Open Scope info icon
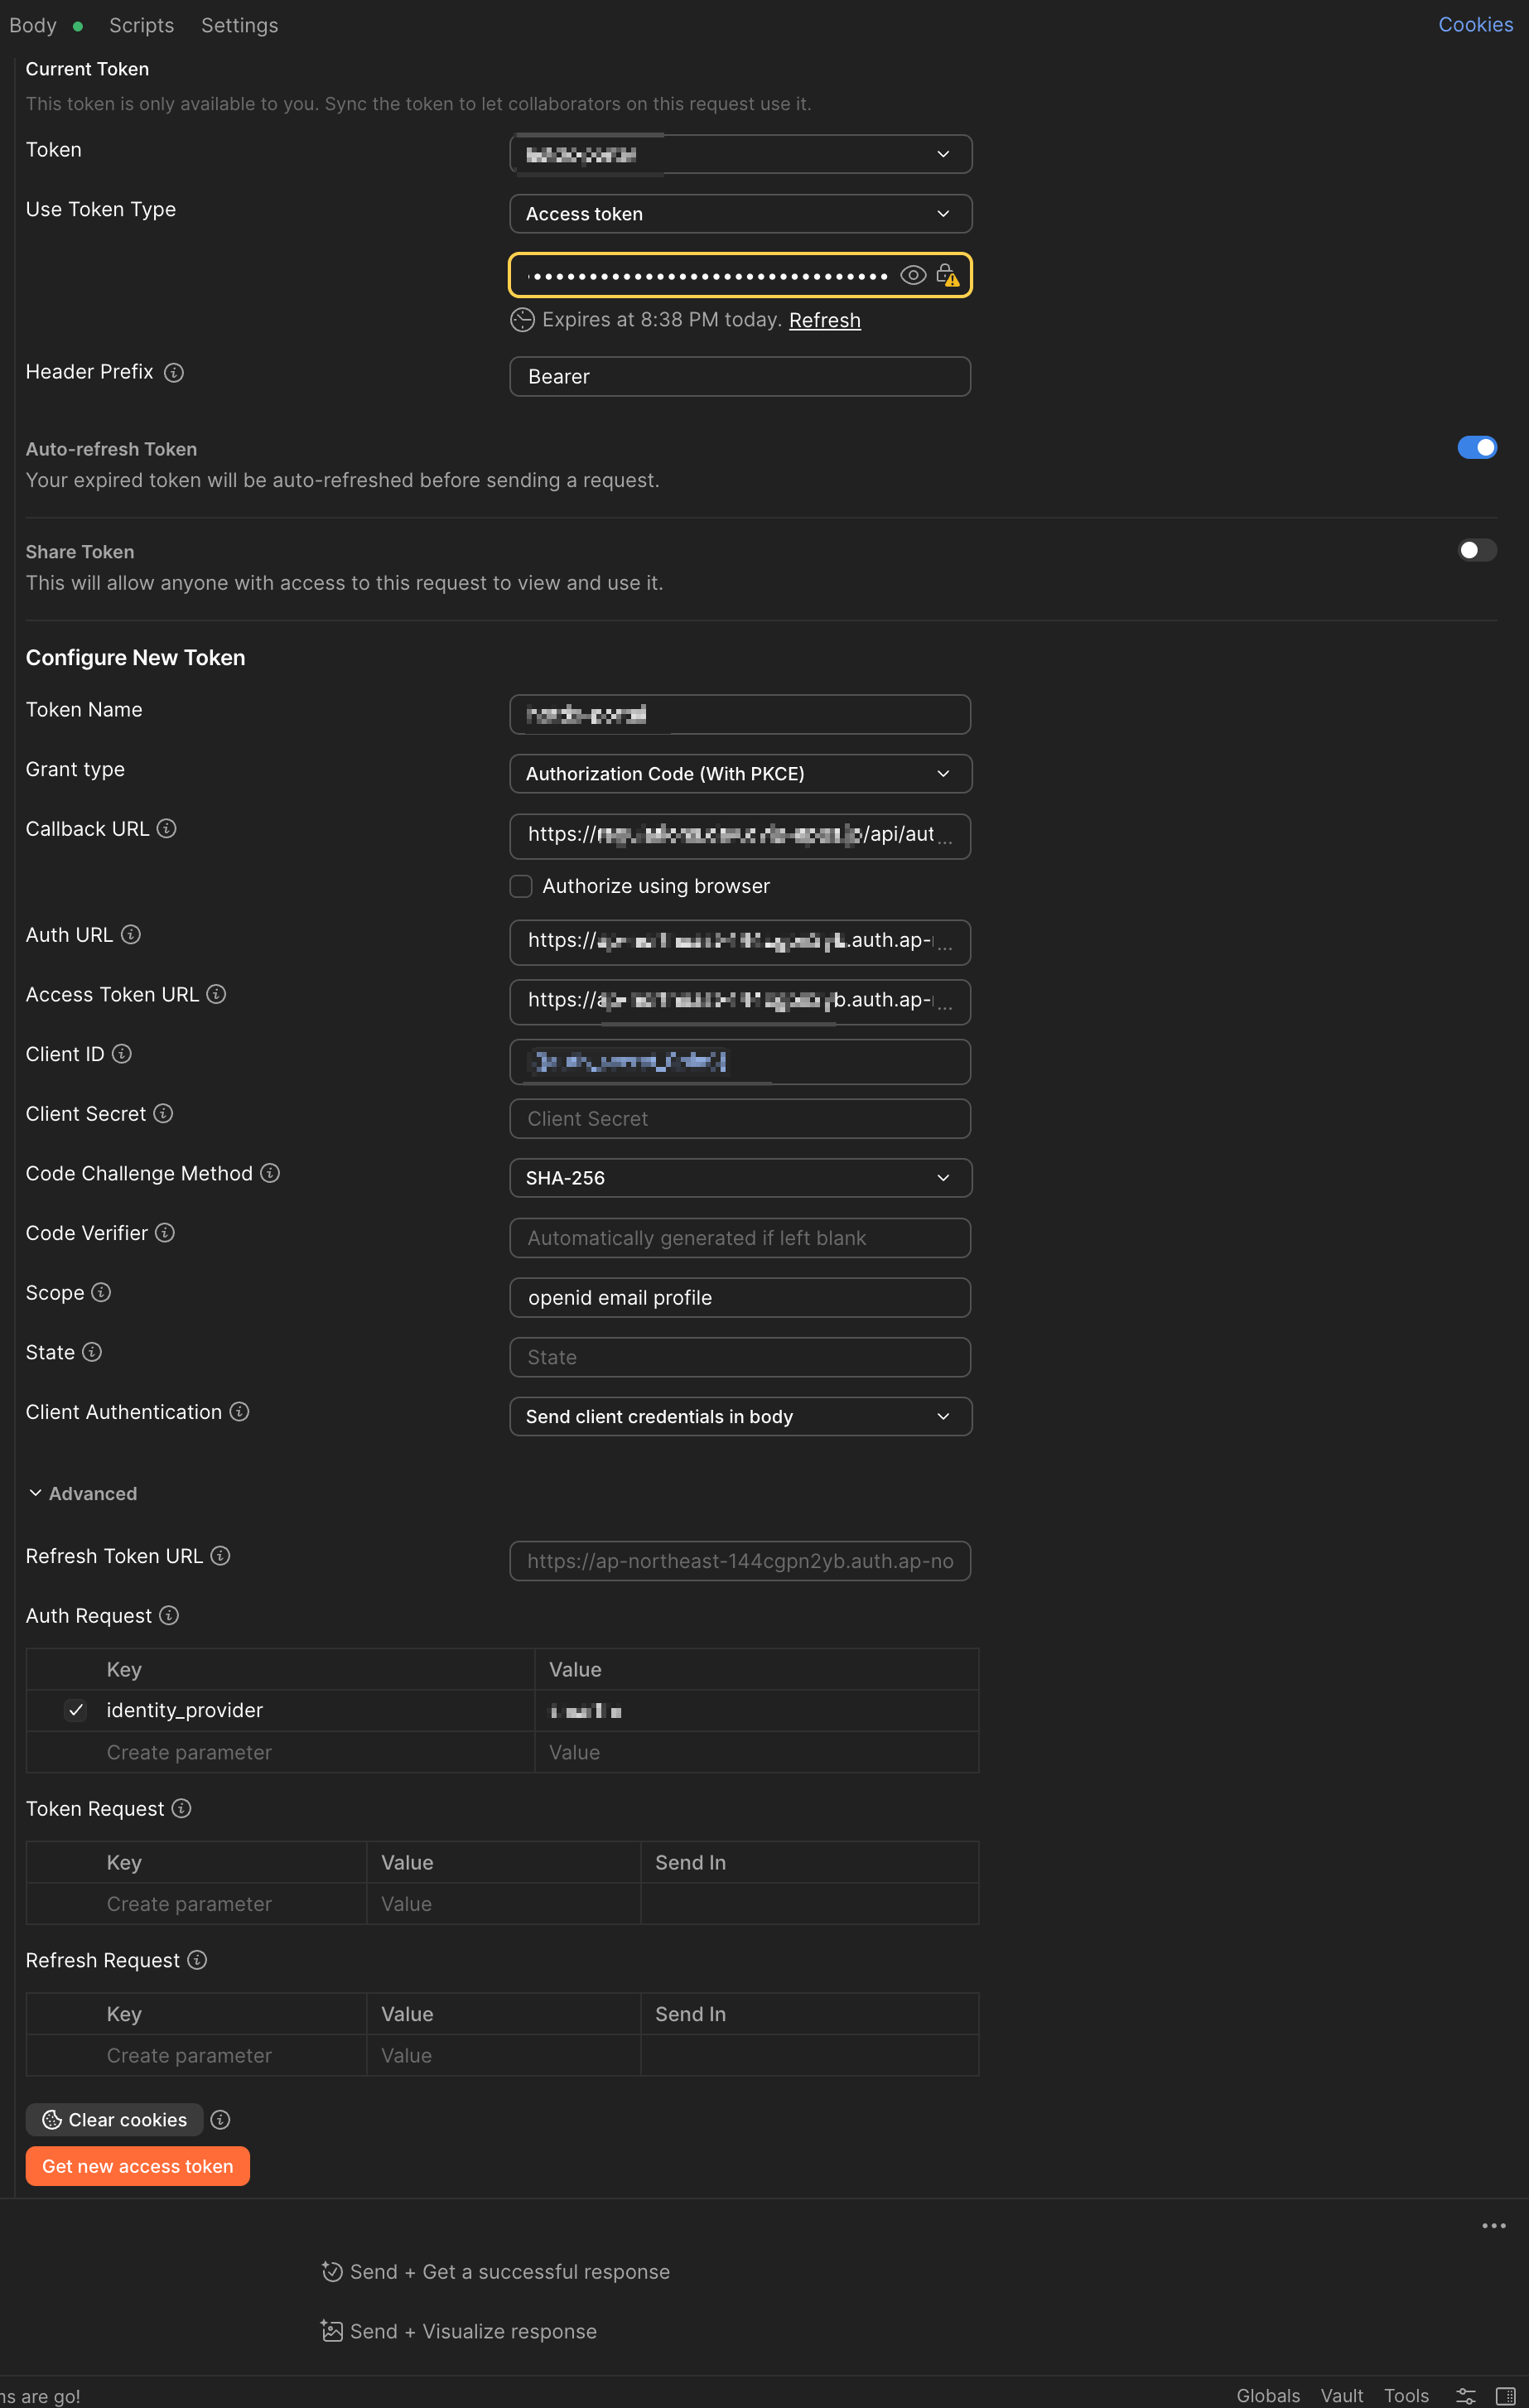Screen dimensions: 1529x2408 pyautogui.click(x=101, y=1292)
